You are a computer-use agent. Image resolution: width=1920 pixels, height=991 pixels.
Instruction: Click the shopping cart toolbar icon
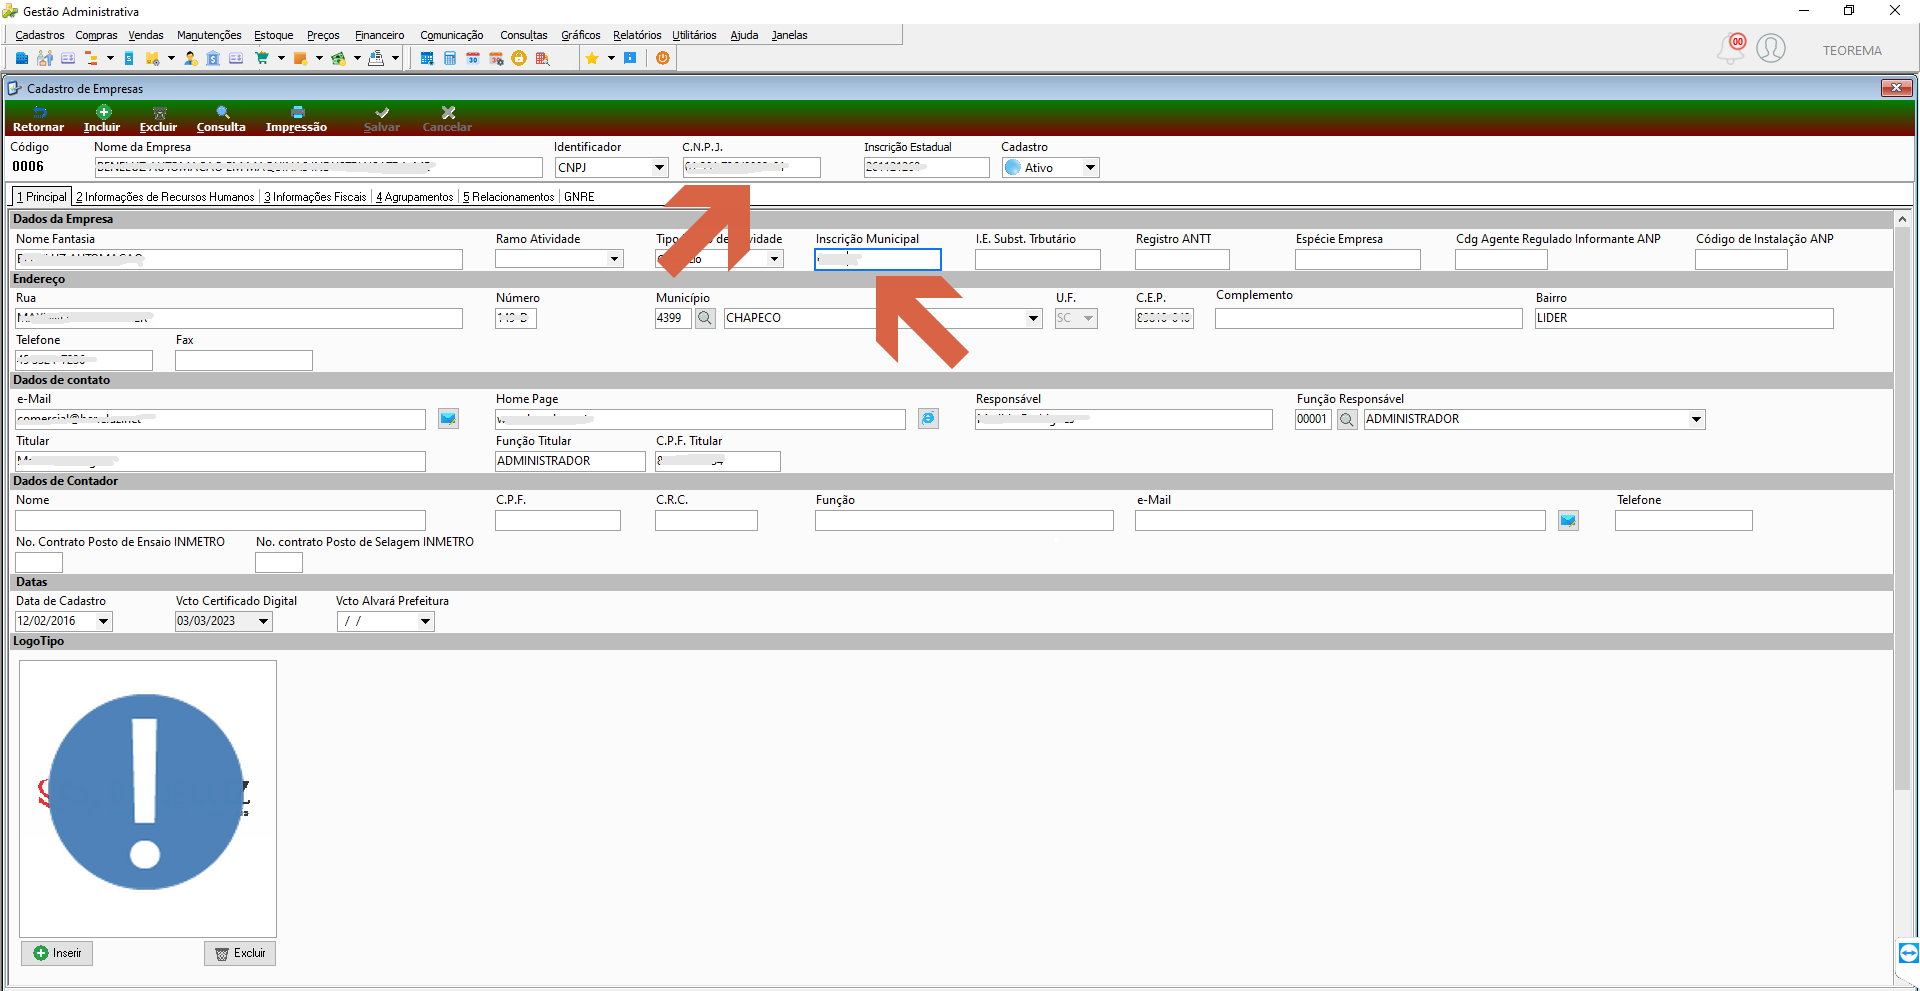[x=262, y=58]
